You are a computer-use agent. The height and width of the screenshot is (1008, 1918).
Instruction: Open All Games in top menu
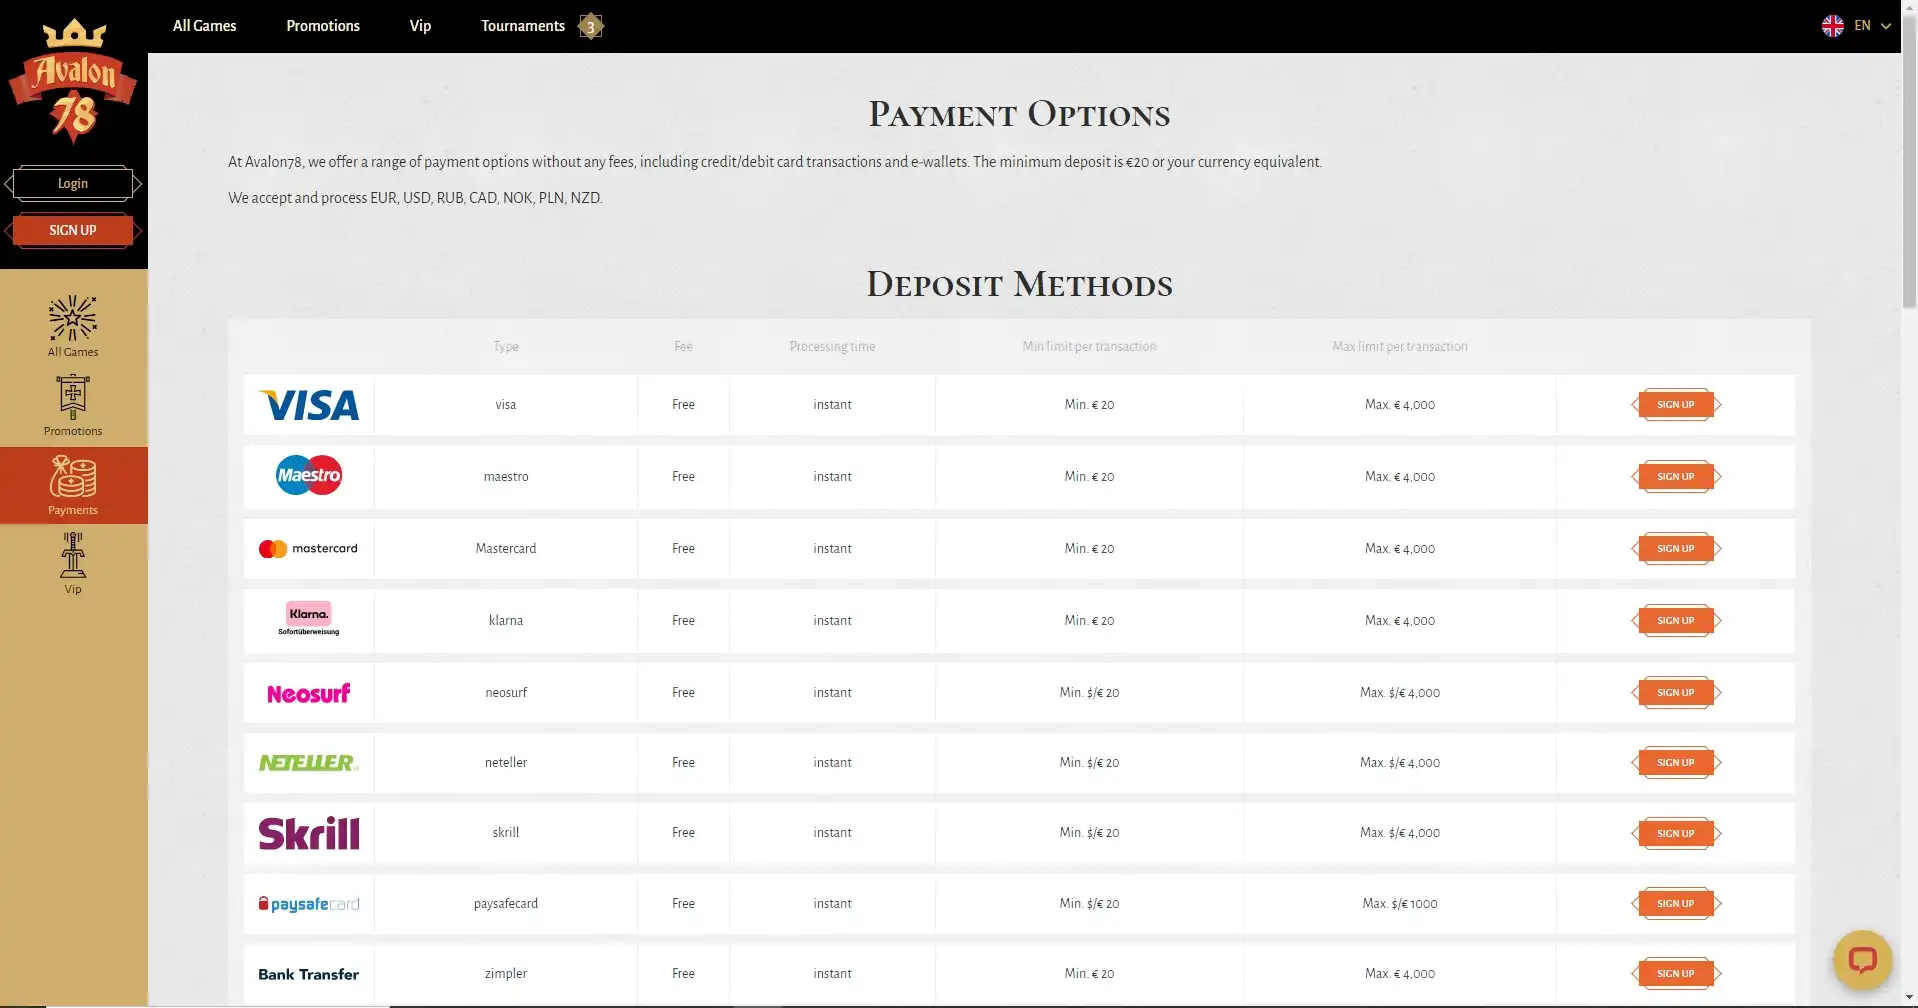click(204, 26)
